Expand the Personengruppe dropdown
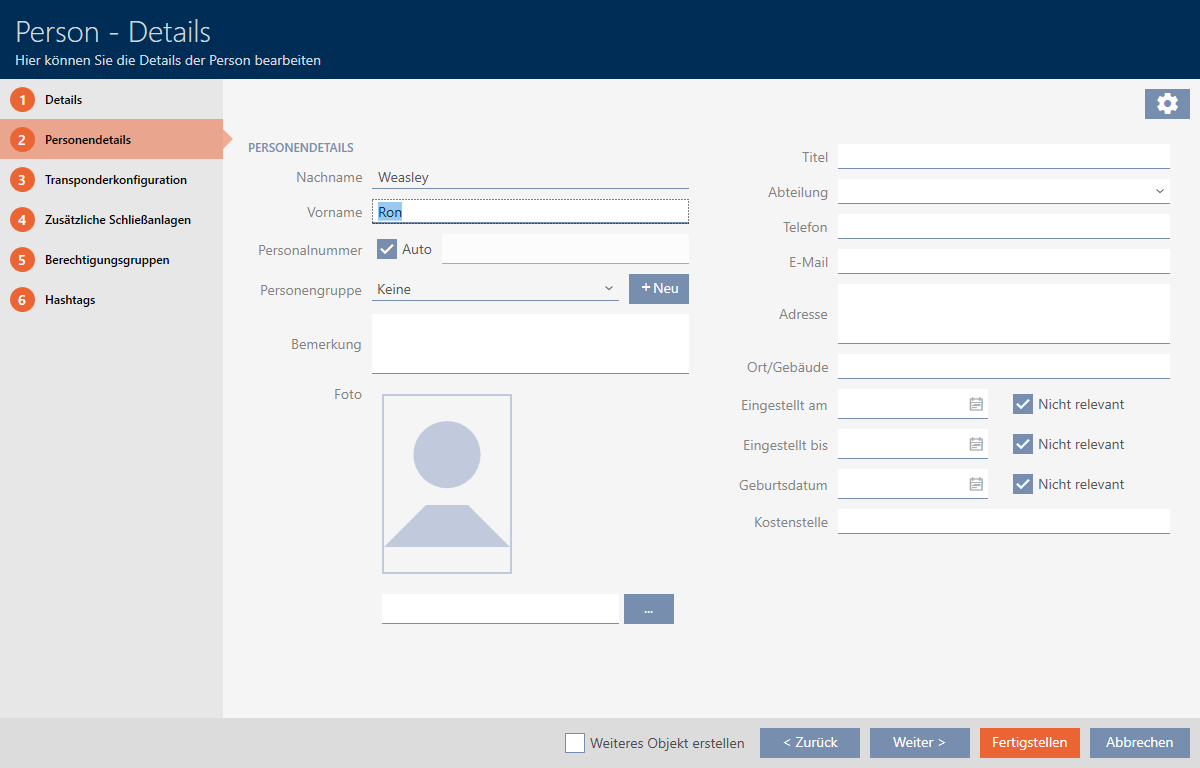Image resolution: width=1200 pixels, height=768 pixels. (x=609, y=289)
